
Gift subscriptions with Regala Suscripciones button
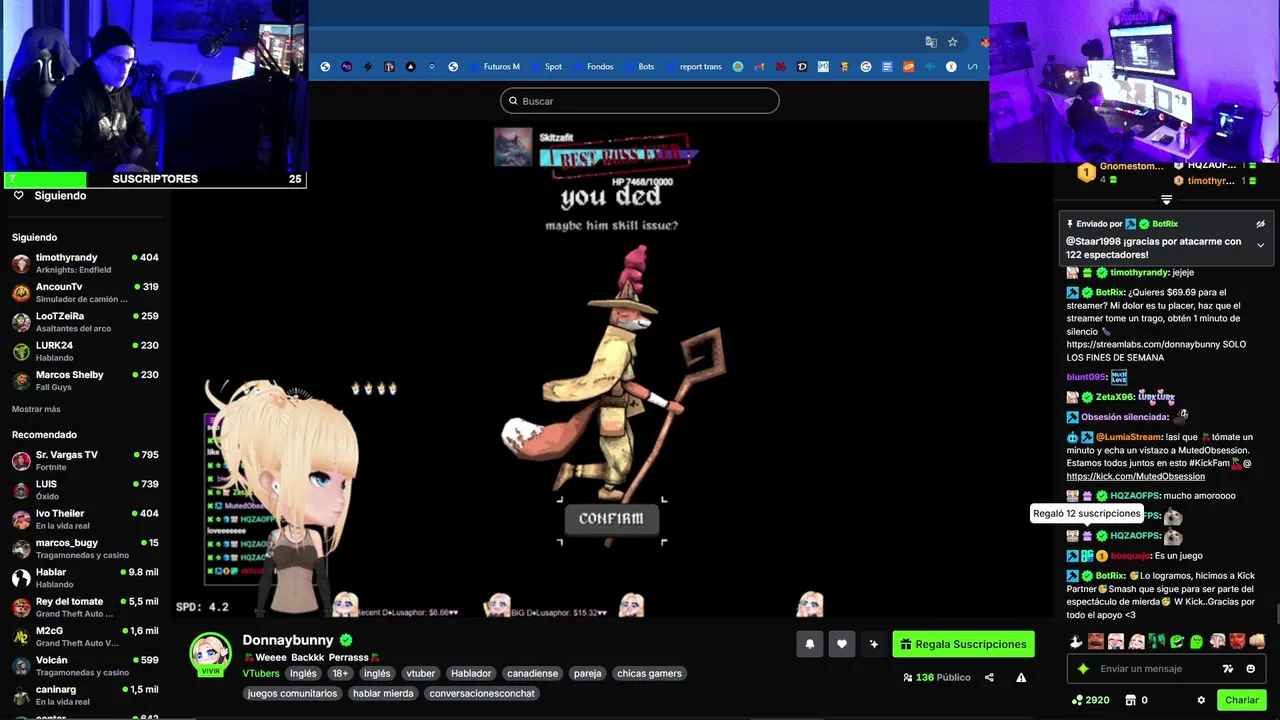point(963,645)
